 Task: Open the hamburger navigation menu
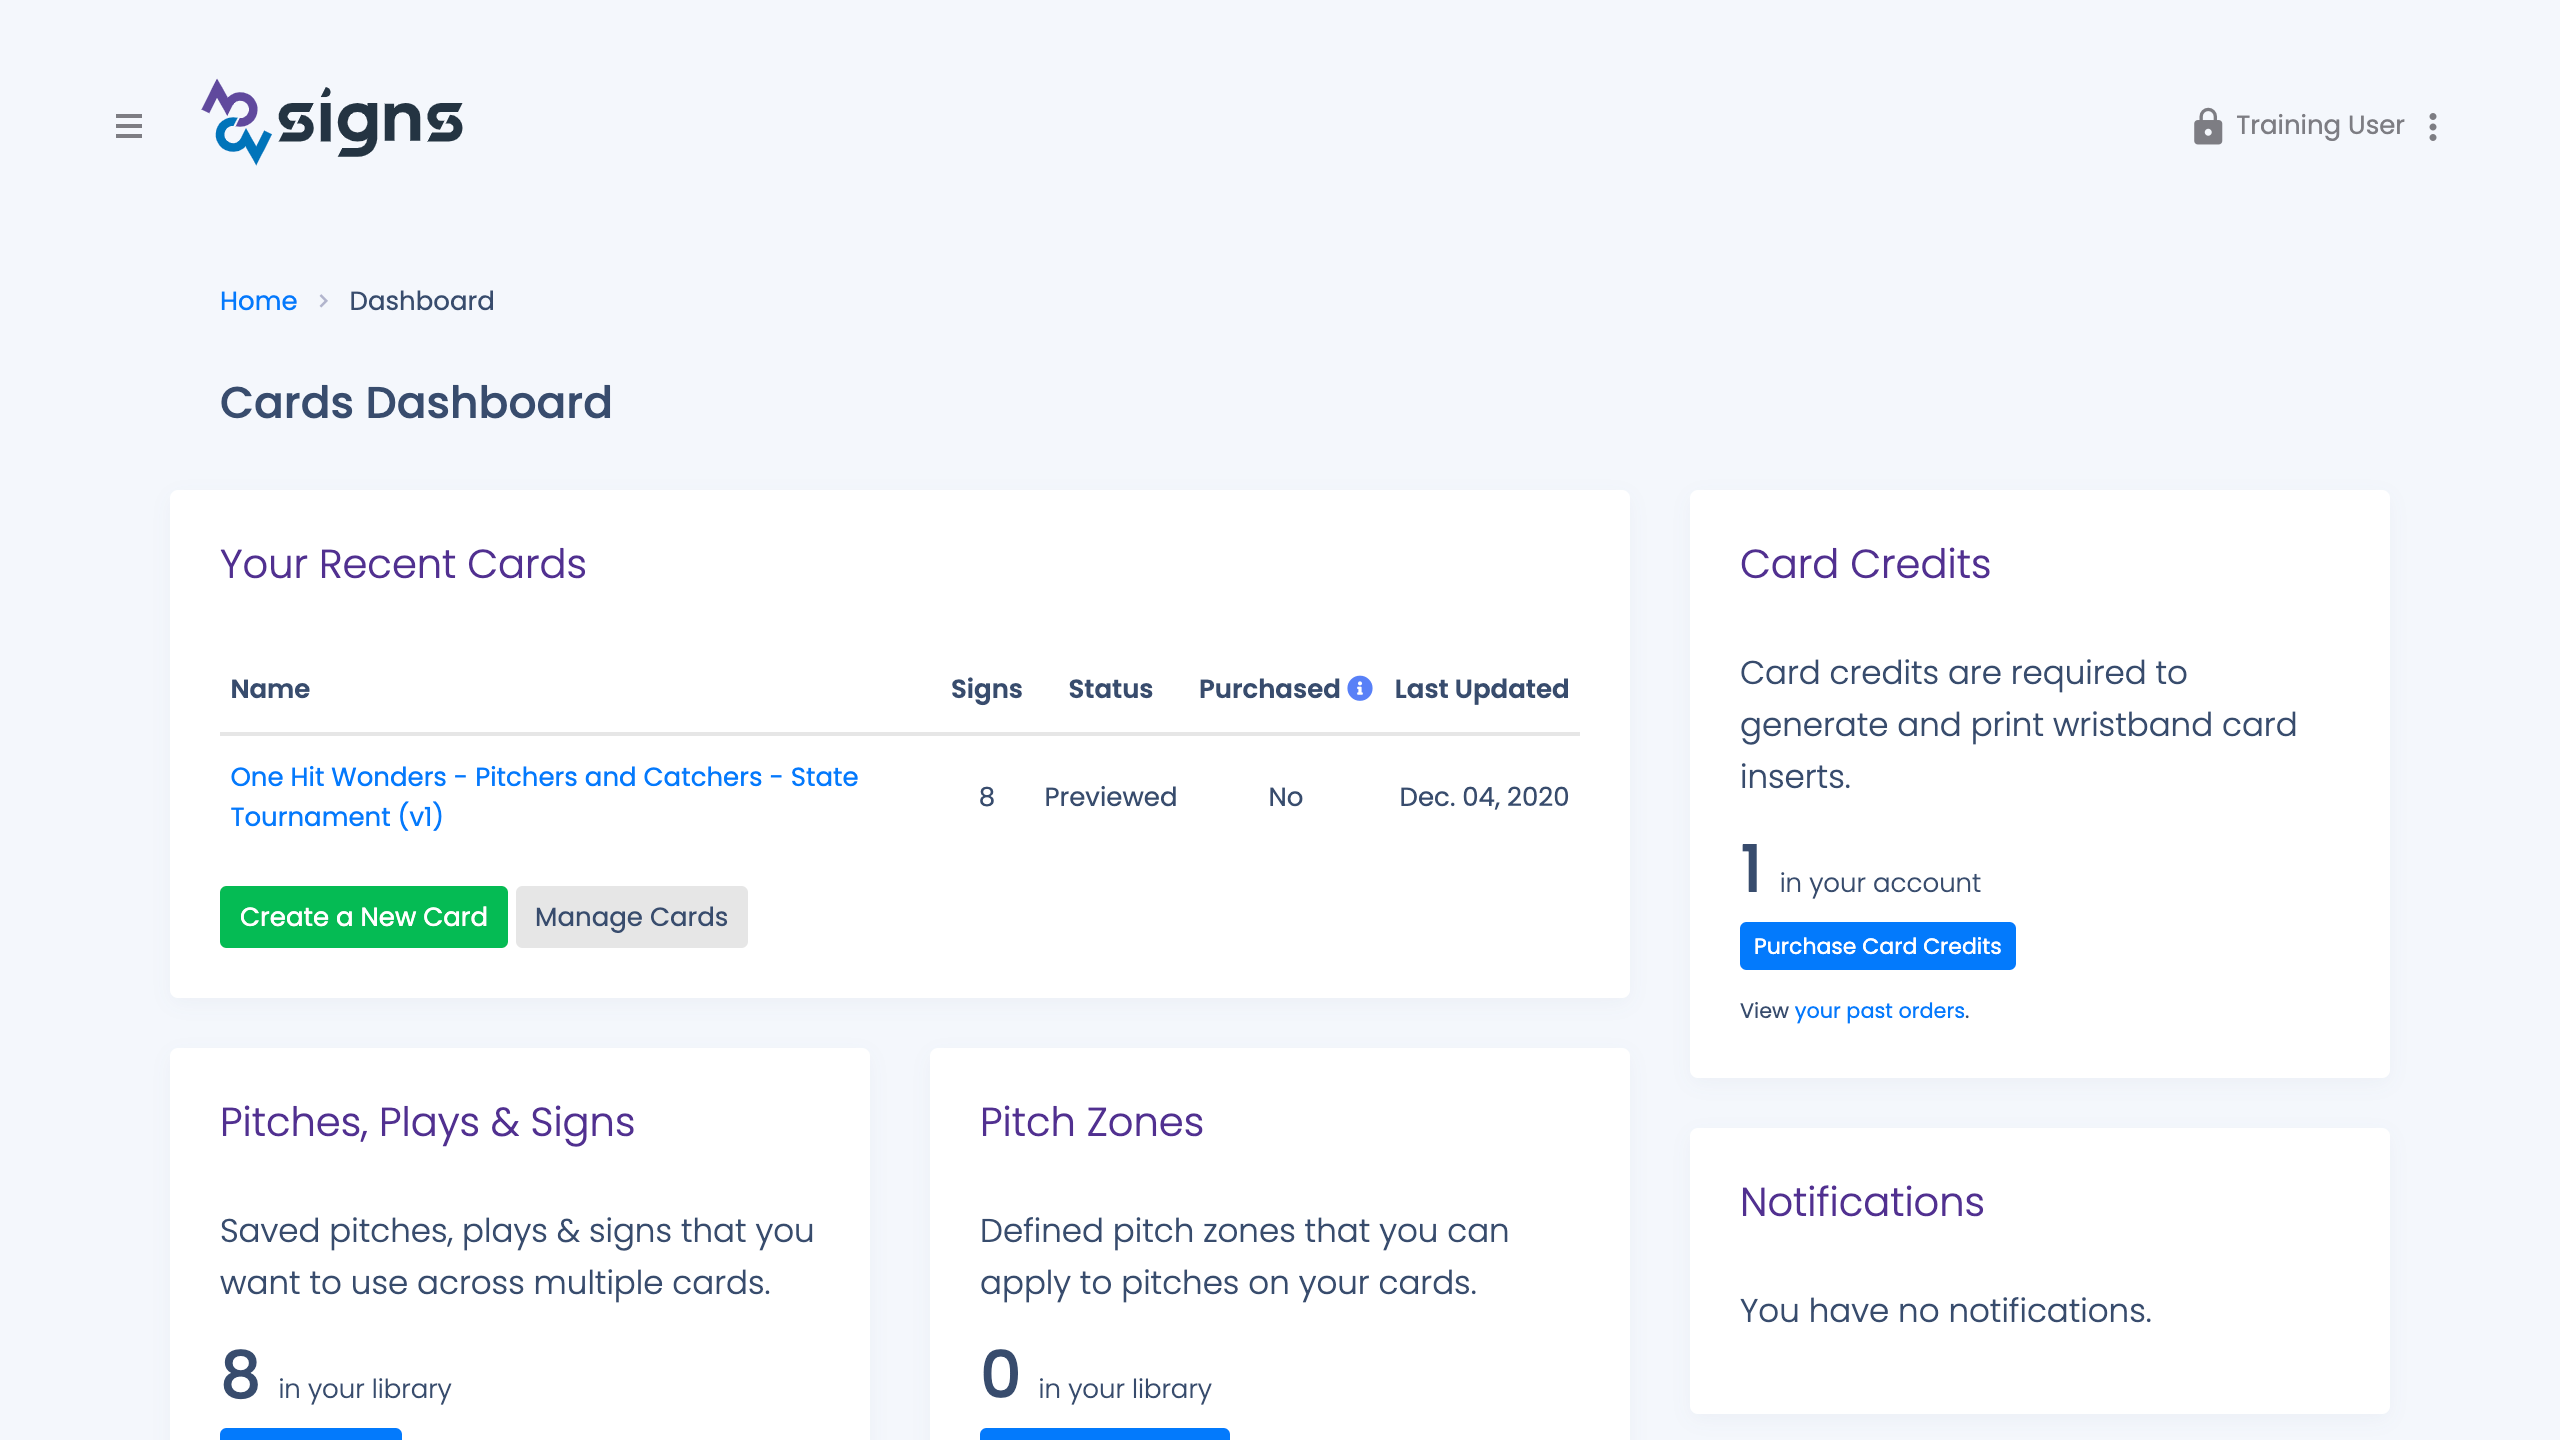point(130,127)
